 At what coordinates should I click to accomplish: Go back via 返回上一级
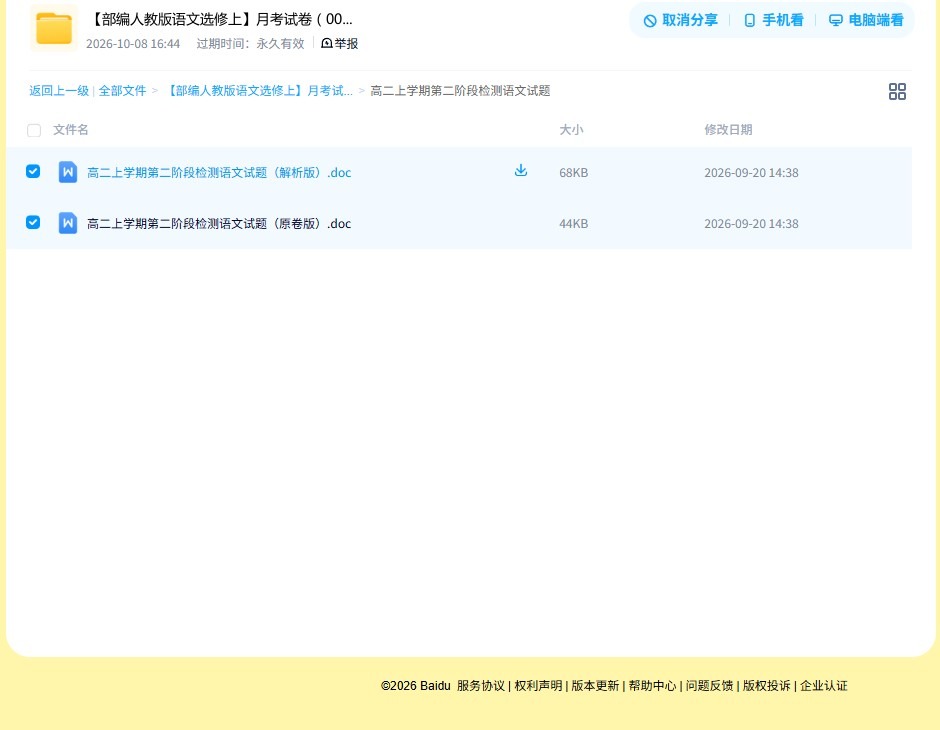(59, 91)
